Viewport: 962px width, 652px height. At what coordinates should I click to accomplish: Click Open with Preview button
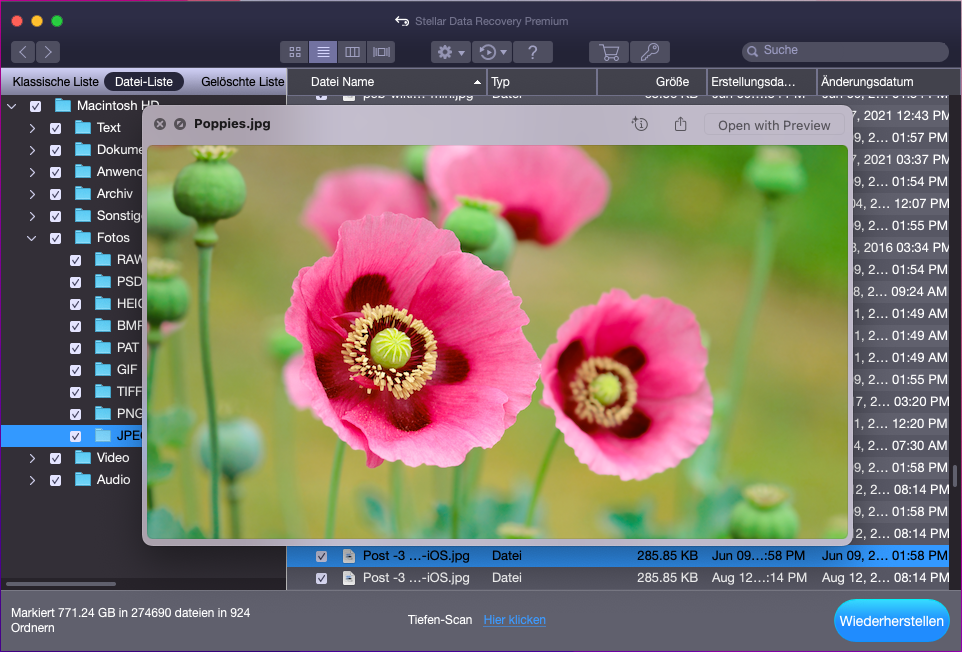pos(774,125)
